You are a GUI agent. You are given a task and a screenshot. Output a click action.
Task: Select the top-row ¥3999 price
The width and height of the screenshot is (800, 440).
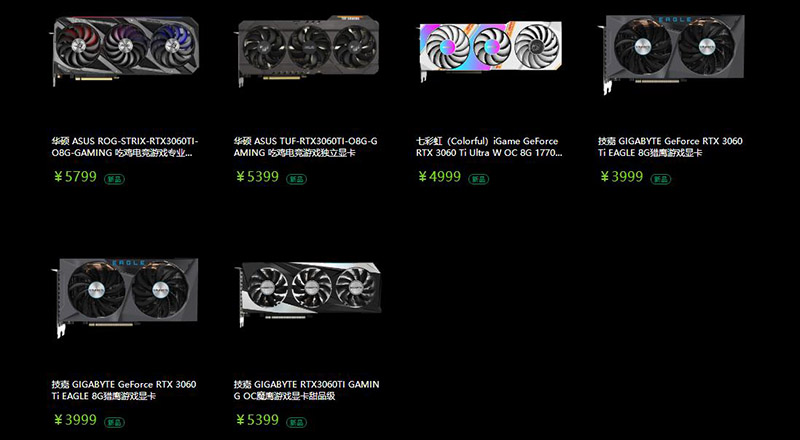[x=621, y=177]
